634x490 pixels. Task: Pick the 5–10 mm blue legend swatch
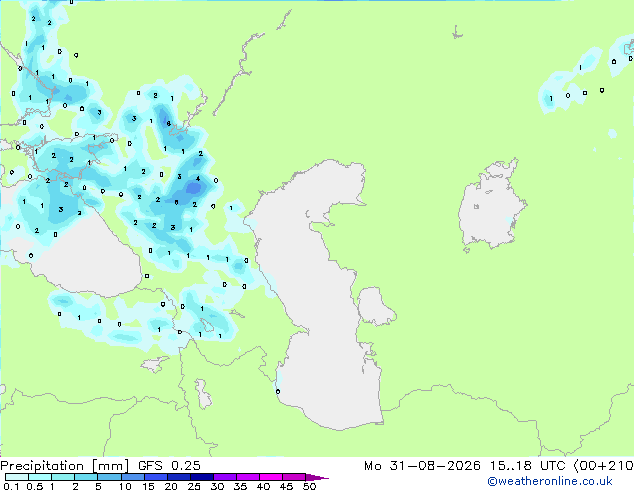(x=109, y=477)
